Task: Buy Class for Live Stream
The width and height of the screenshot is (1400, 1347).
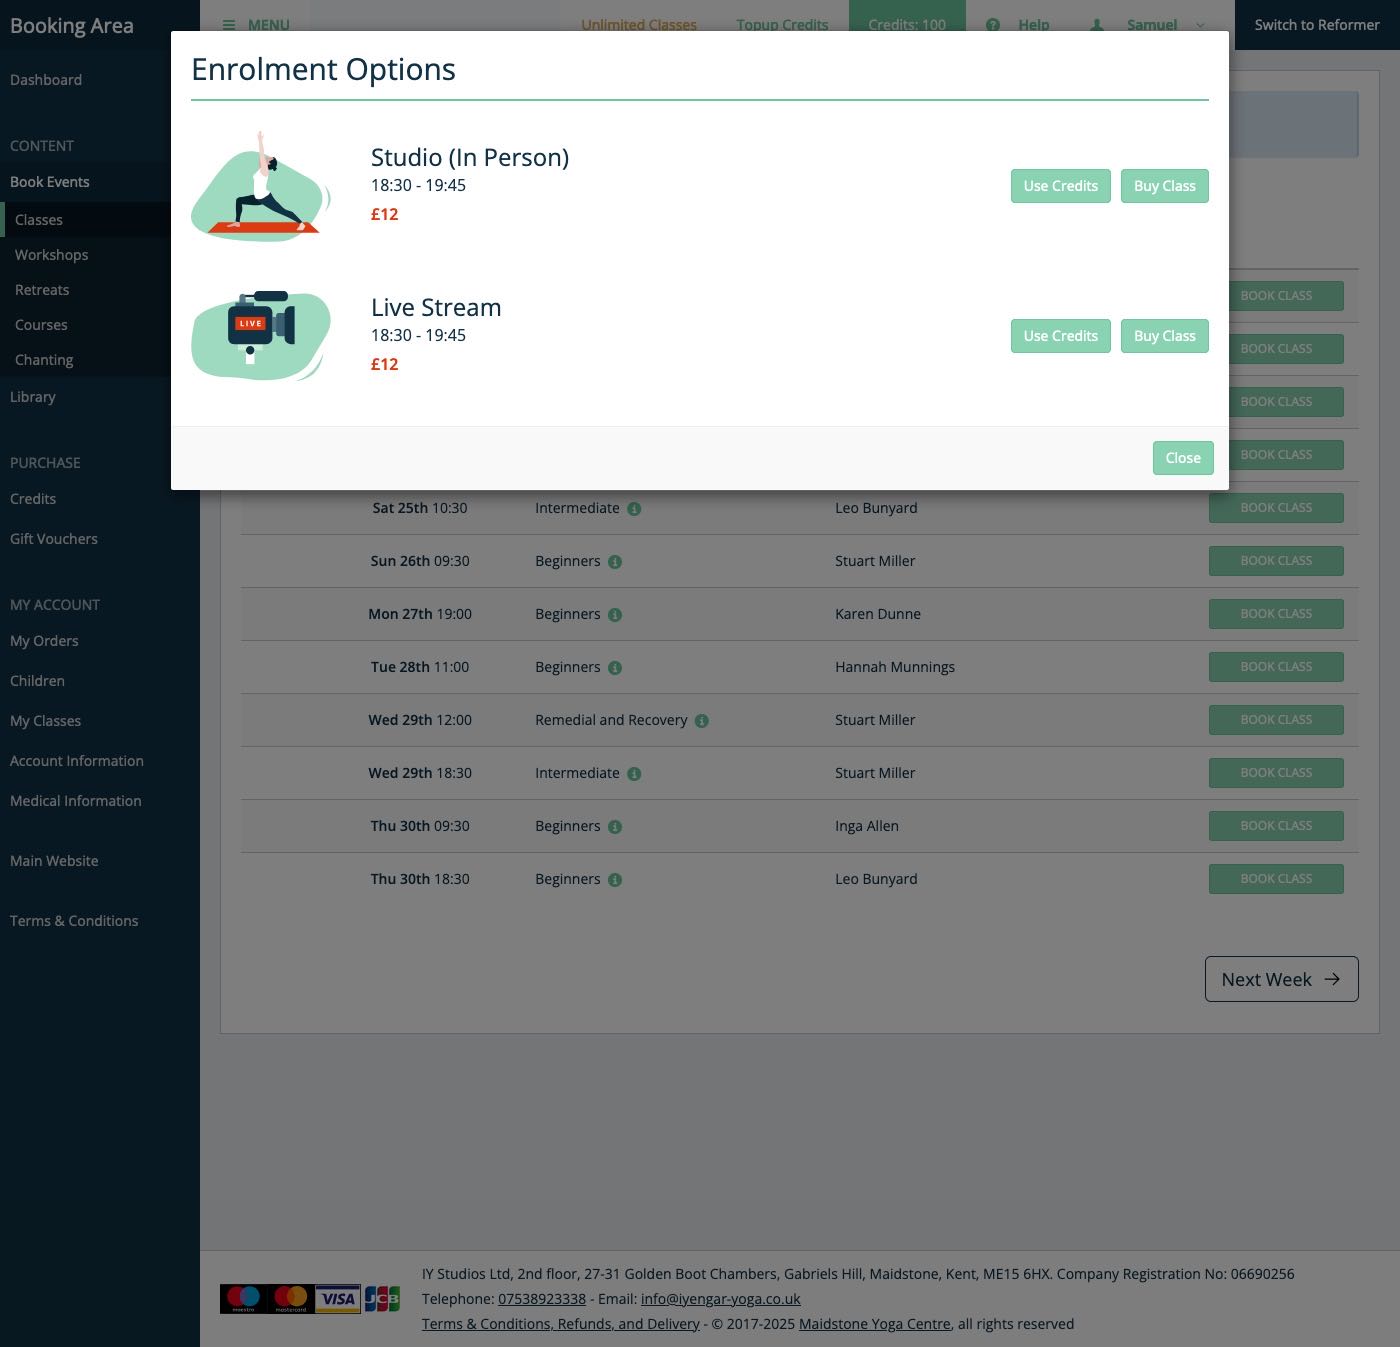Action: tap(1164, 336)
